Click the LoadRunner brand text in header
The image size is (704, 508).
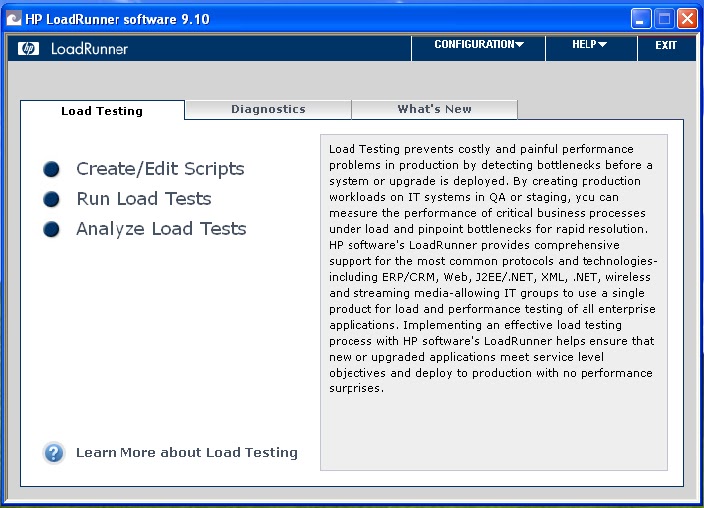click(89, 49)
